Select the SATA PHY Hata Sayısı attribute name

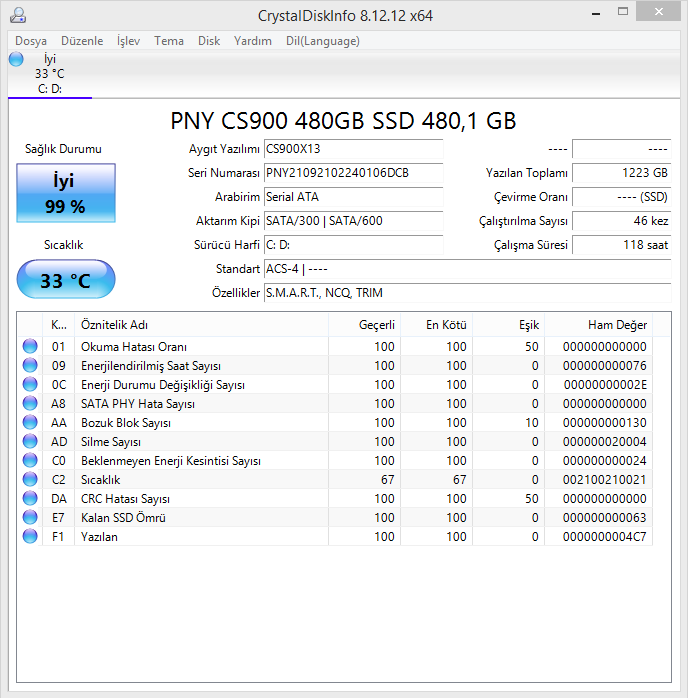(138, 404)
